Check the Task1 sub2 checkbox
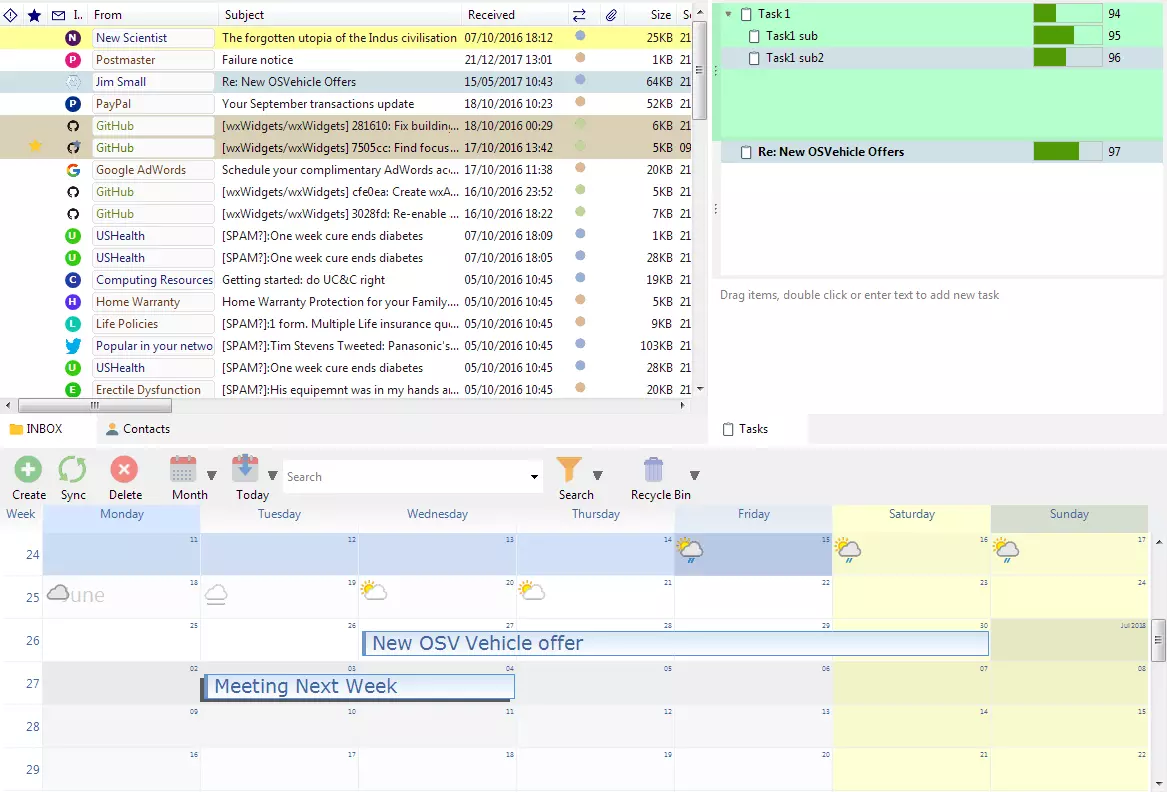 coord(755,58)
